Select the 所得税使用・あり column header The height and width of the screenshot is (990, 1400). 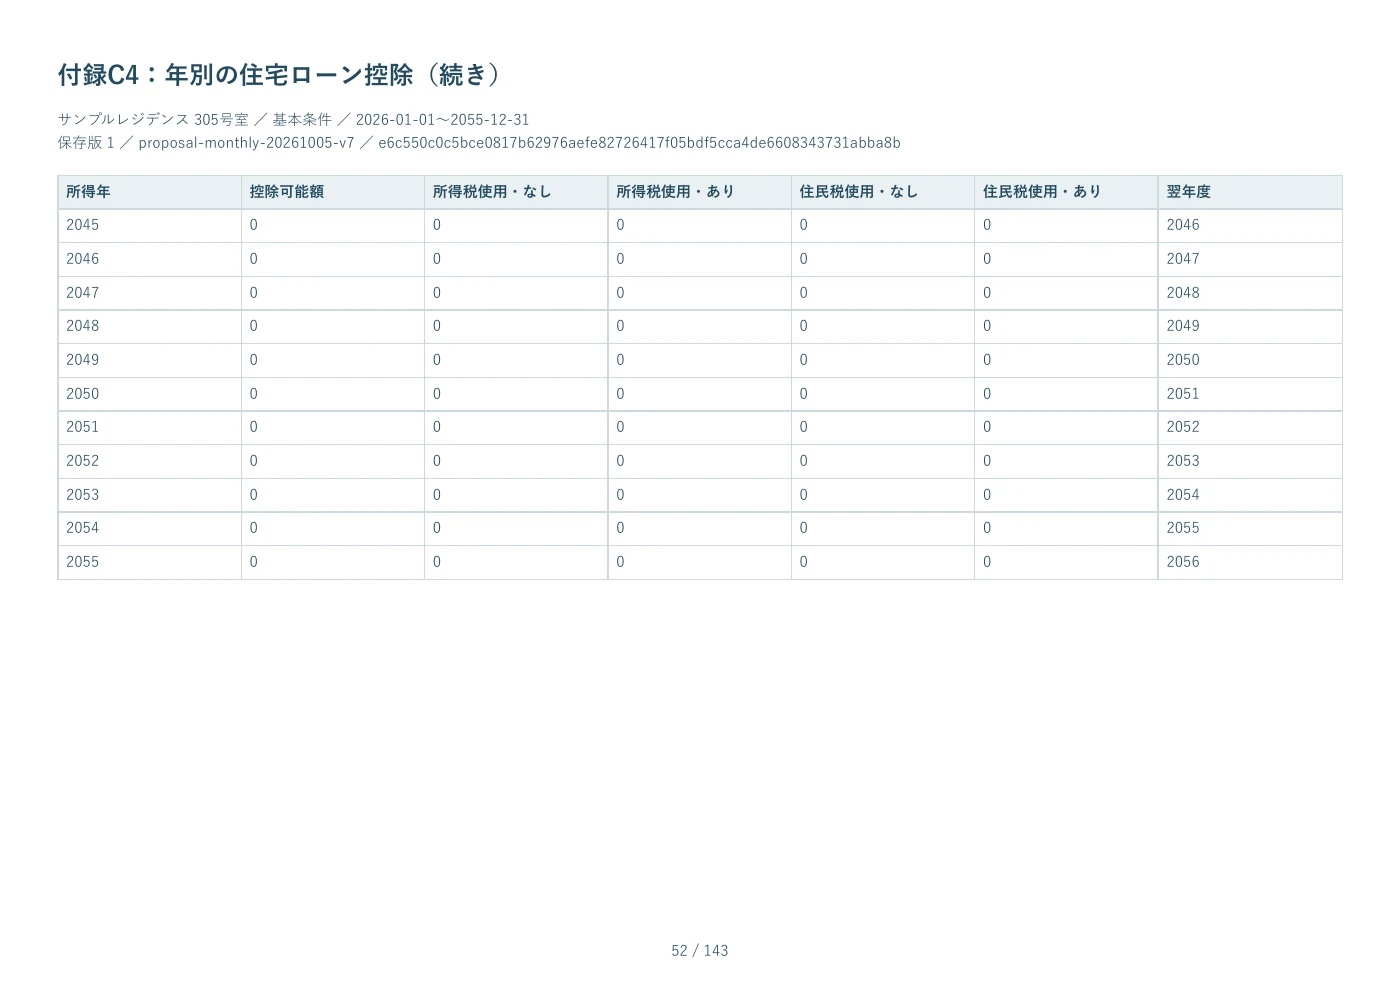click(700, 192)
